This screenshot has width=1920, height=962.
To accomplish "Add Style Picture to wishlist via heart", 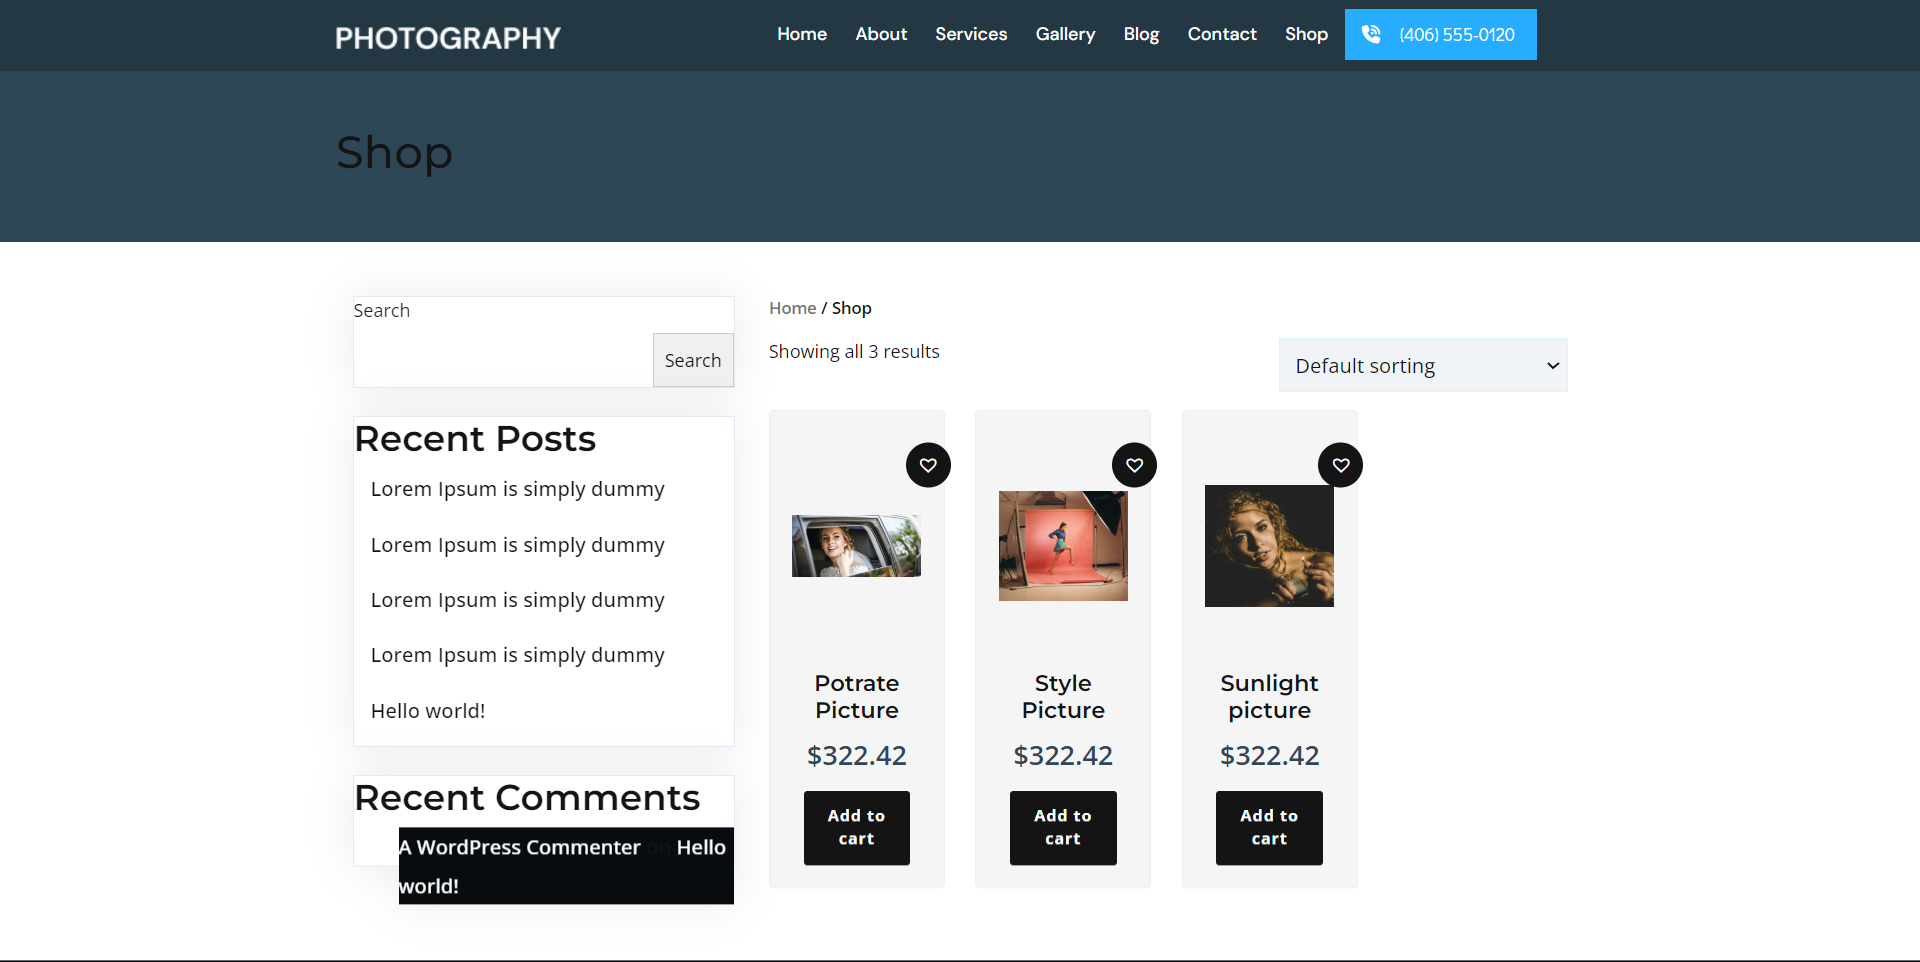I will tap(1134, 465).
